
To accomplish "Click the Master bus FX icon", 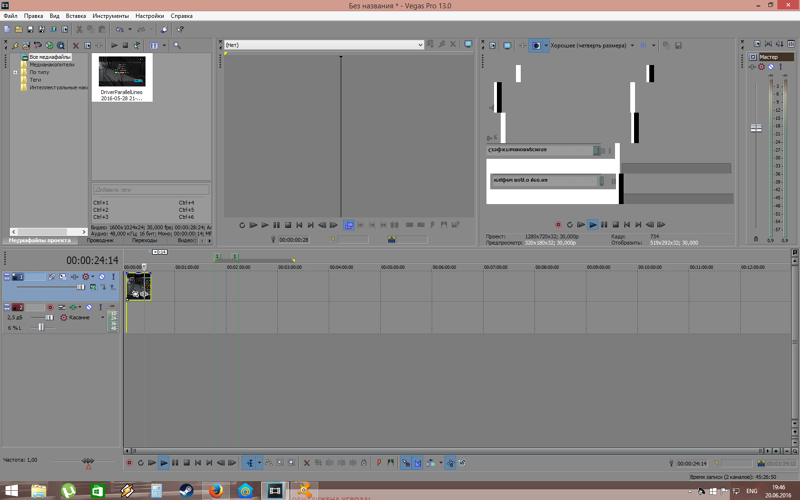I will click(752, 67).
